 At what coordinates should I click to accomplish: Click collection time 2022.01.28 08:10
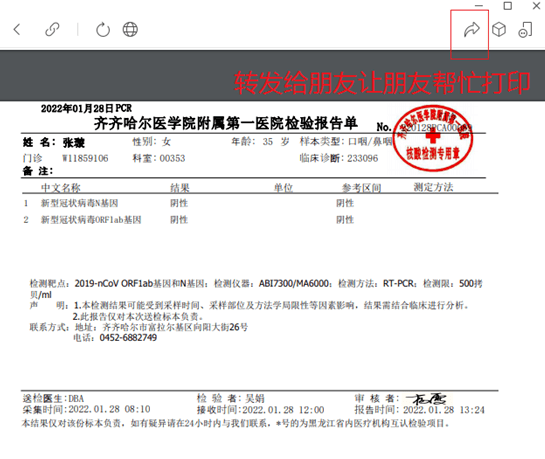point(109,409)
